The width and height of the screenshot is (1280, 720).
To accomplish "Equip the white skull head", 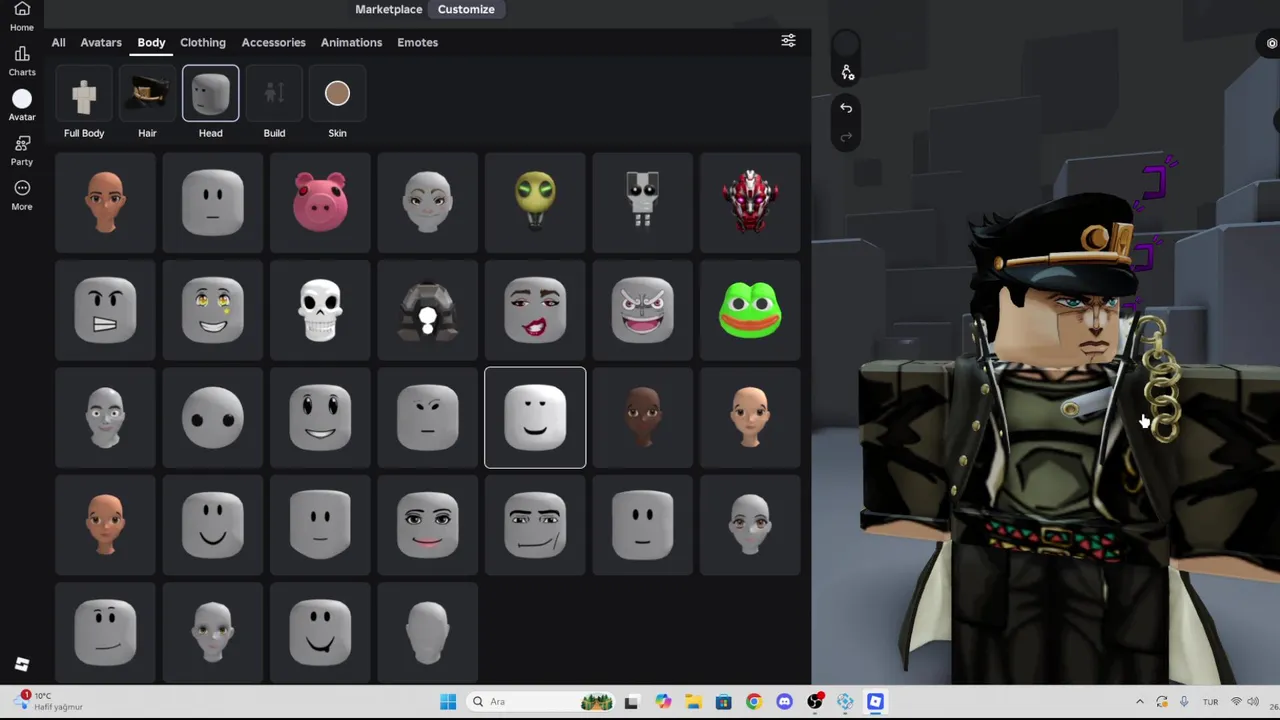I will coord(320,310).
